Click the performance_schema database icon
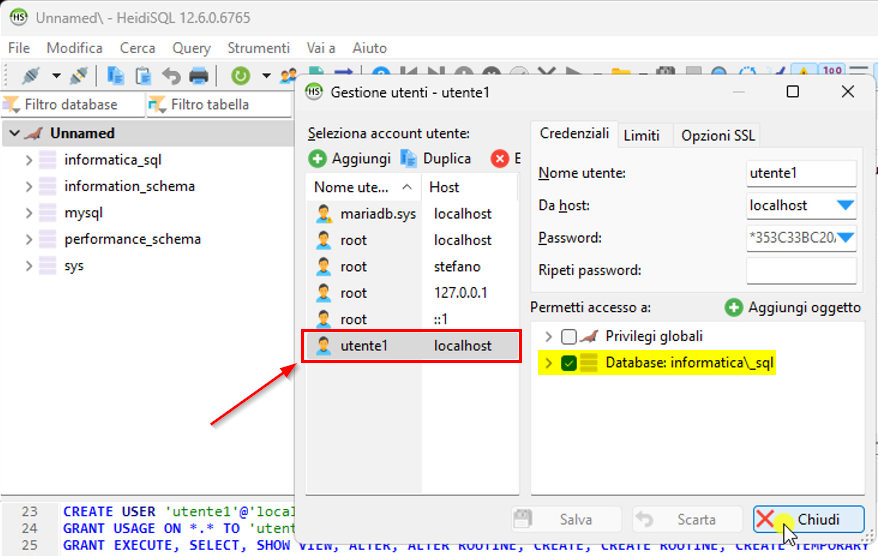Viewport: 878px width, 556px height. [48, 239]
